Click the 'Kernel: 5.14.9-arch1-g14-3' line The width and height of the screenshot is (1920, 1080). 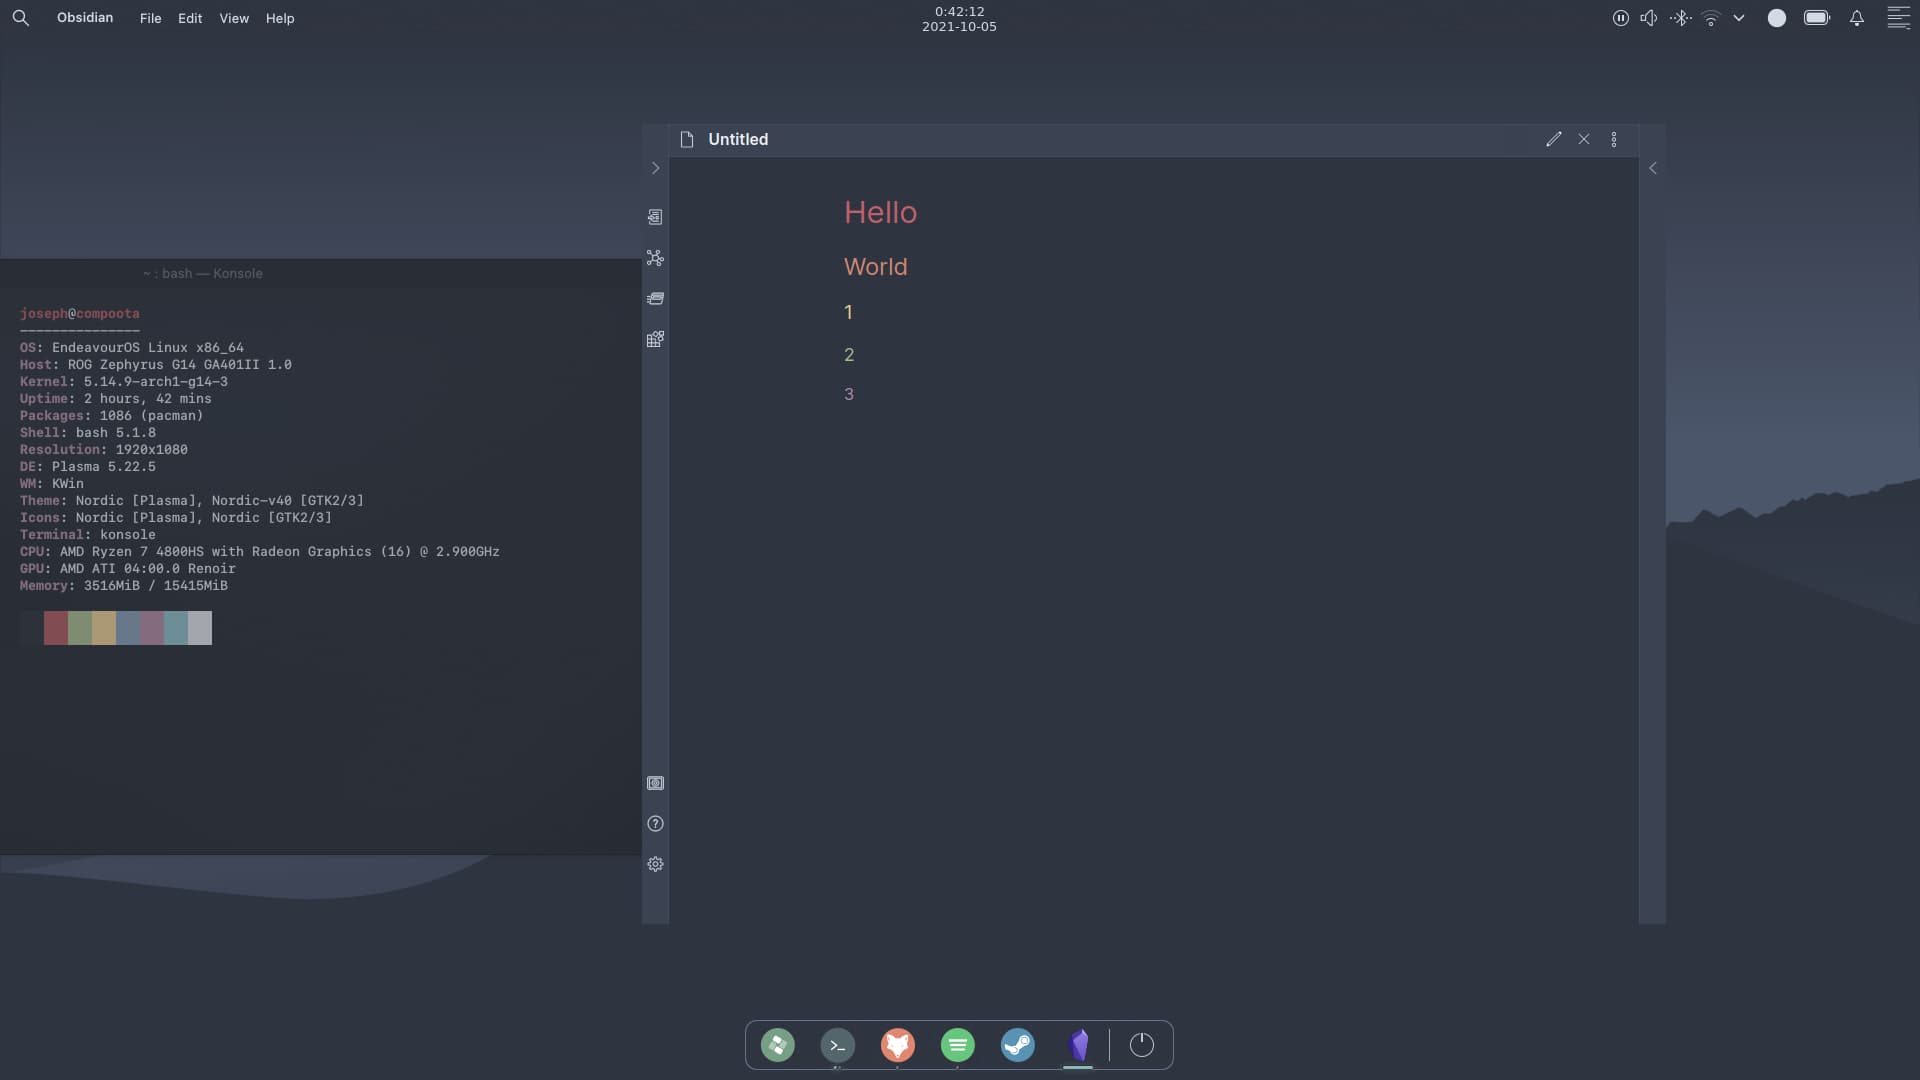124,382
